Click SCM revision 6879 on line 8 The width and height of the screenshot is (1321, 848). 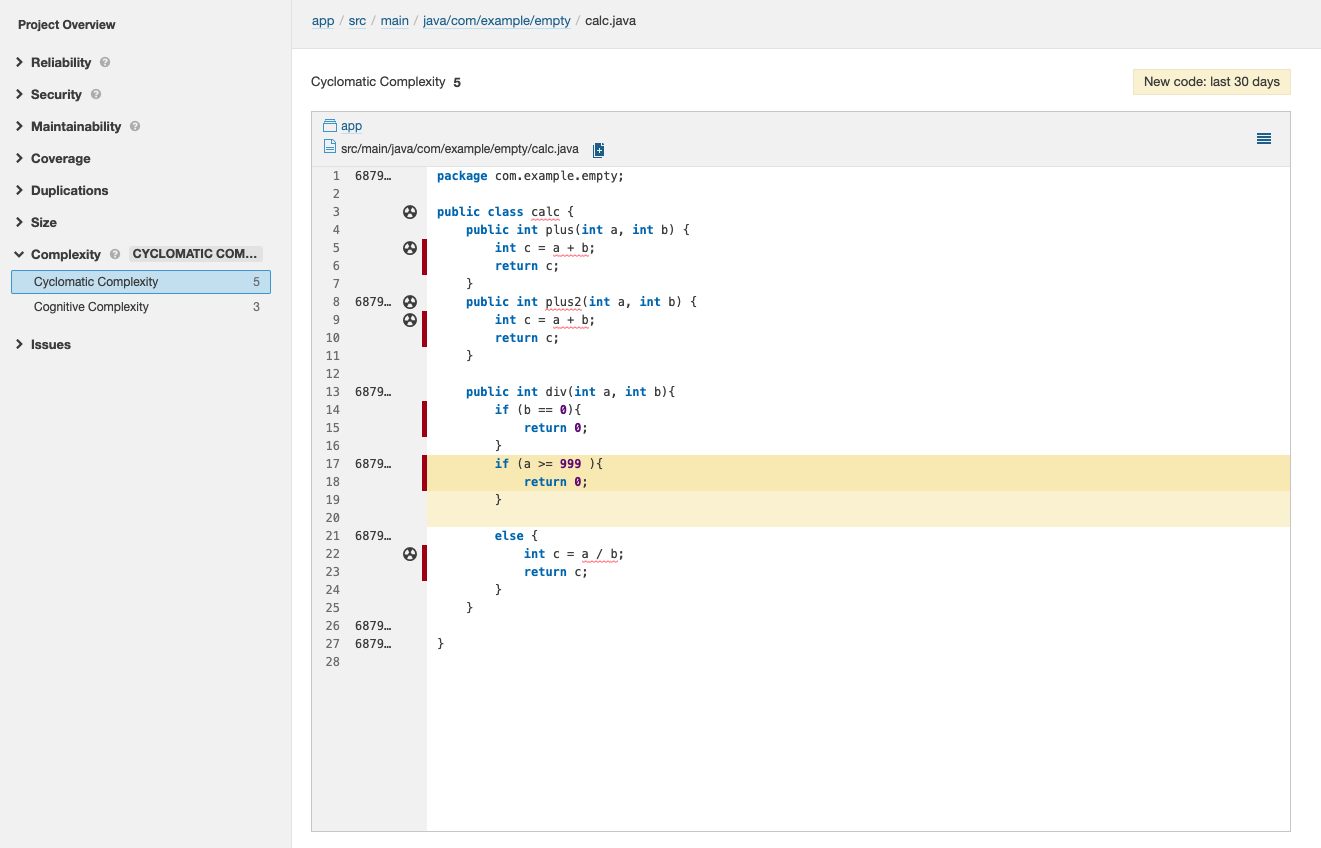(x=374, y=302)
